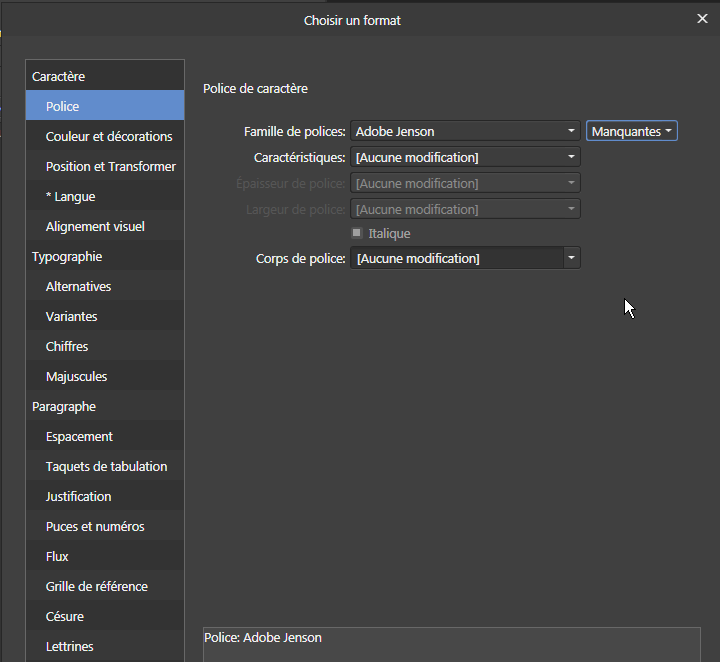Close the Choisir un format dialog
Viewport: 720px width, 662px height.
pos(702,19)
